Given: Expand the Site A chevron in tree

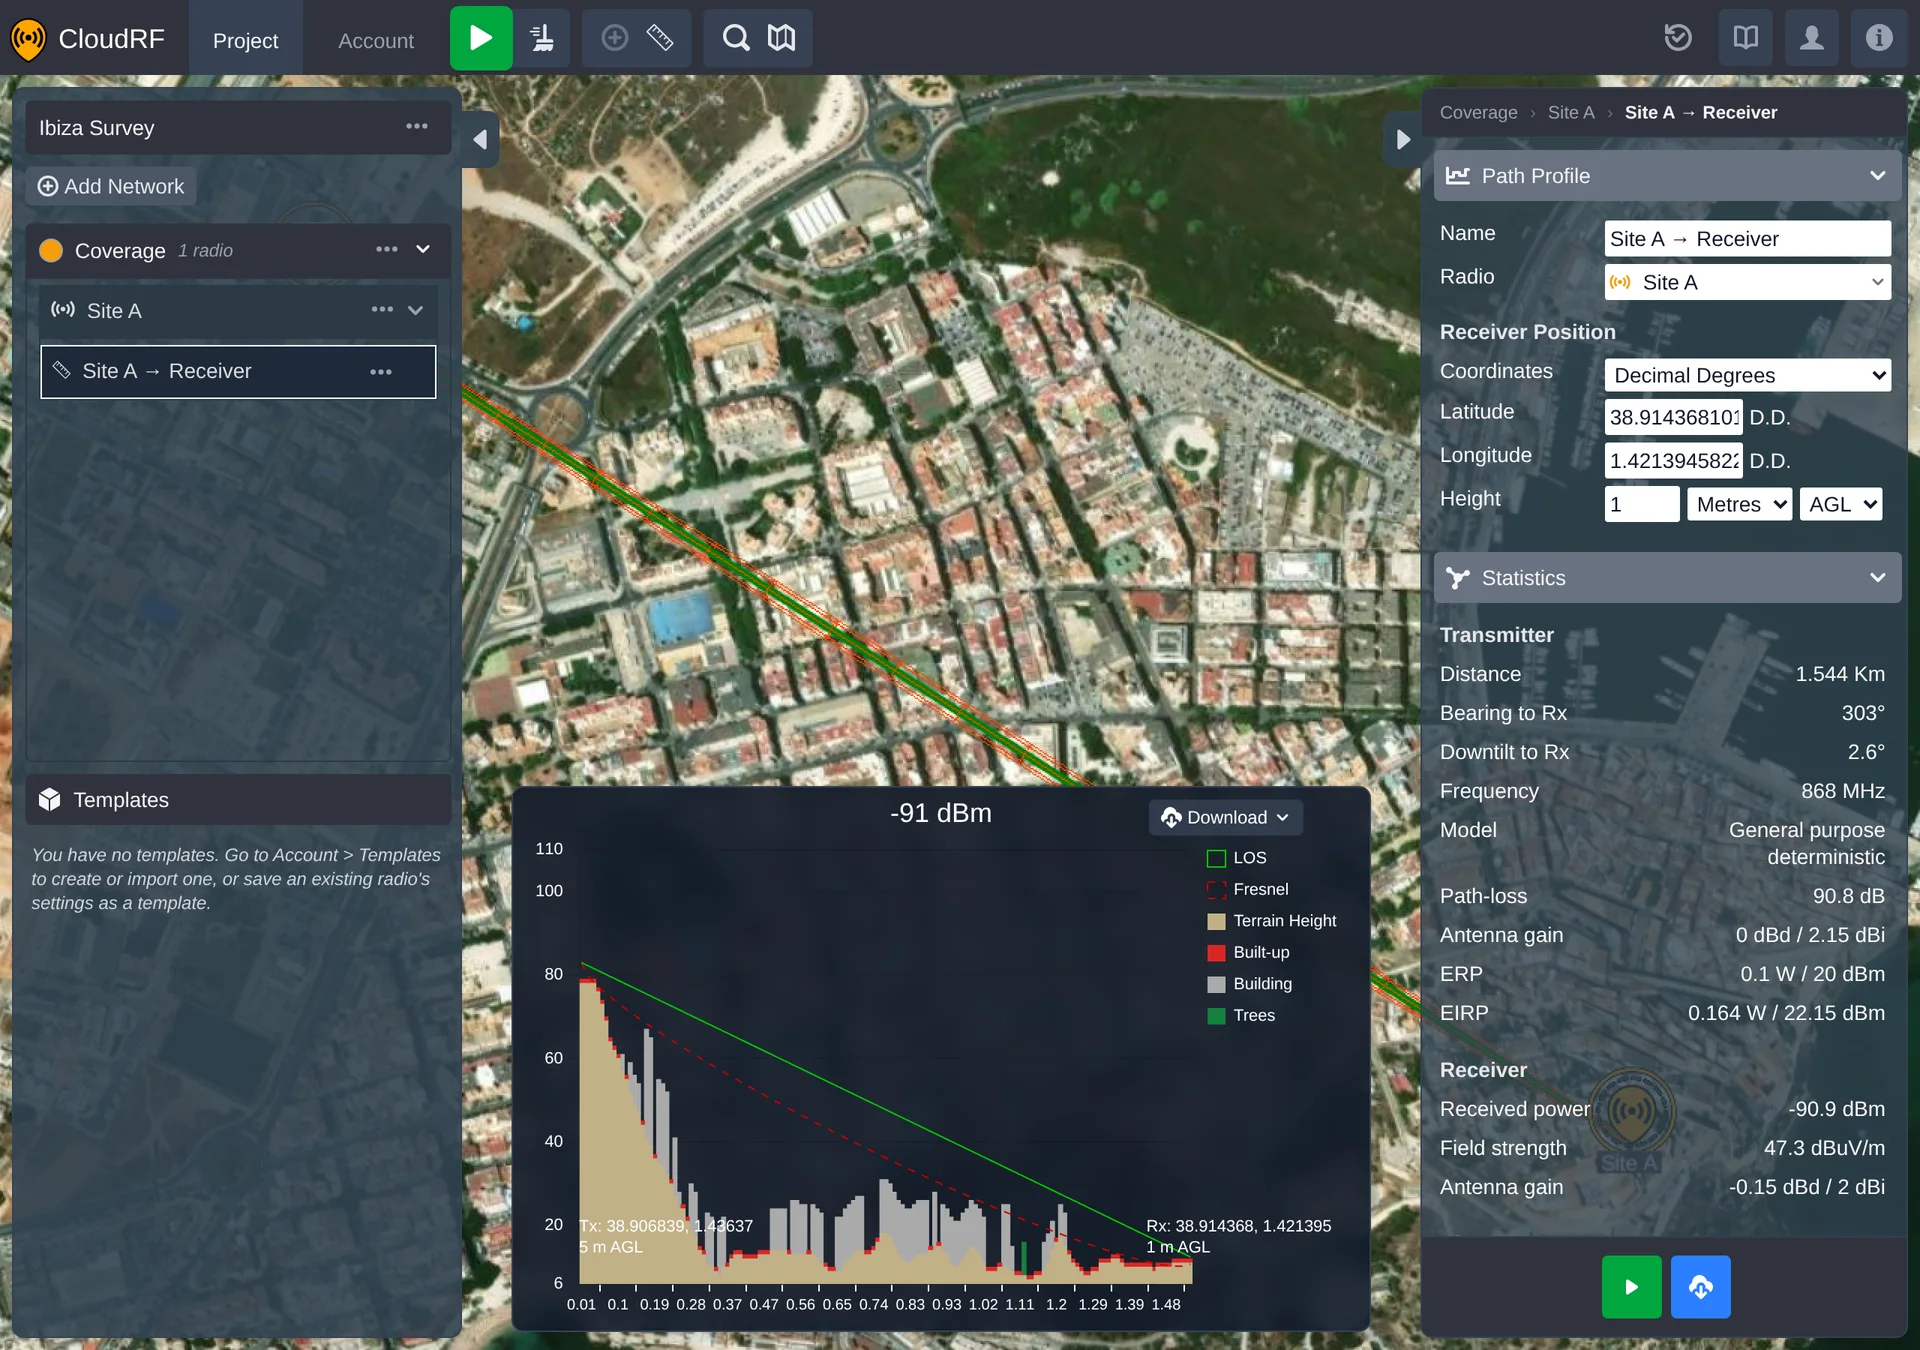Looking at the screenshot, I should (x=416, y=310).
